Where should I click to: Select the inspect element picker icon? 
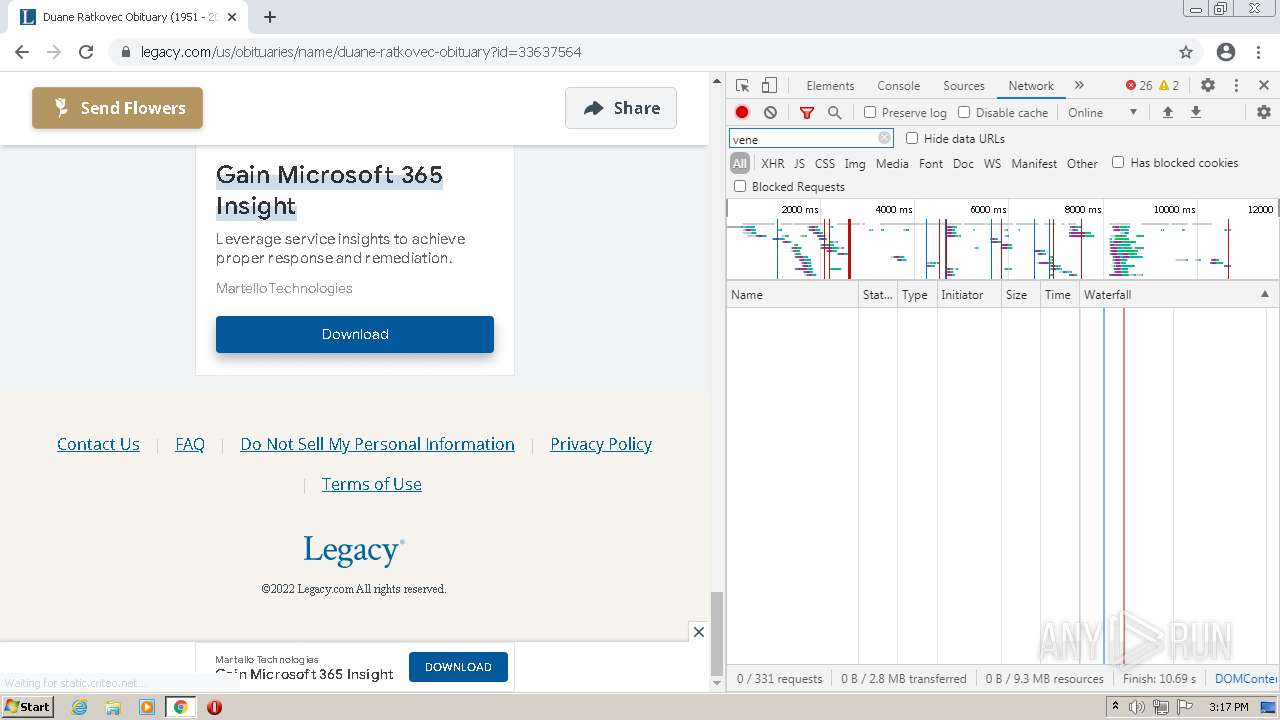pyautogui.click(x=742, y=86)
